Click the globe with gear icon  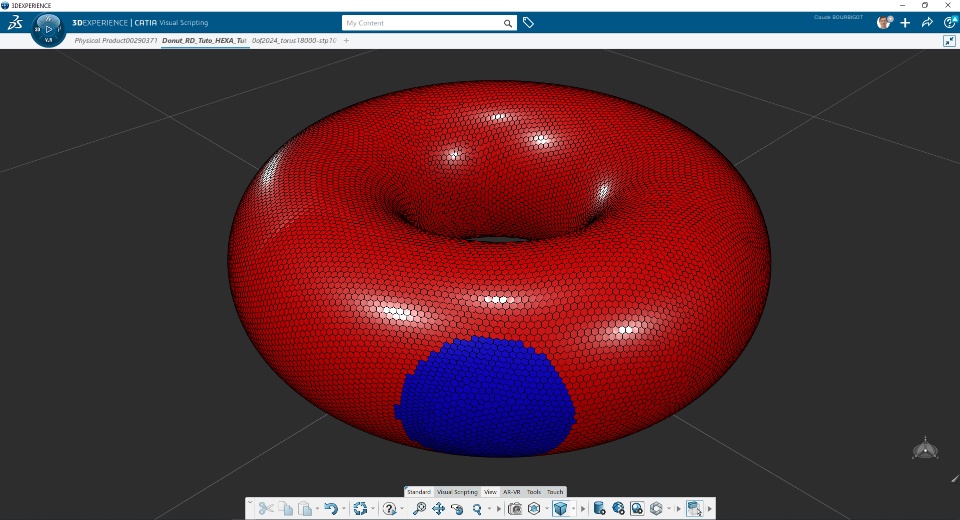(618, 508)
